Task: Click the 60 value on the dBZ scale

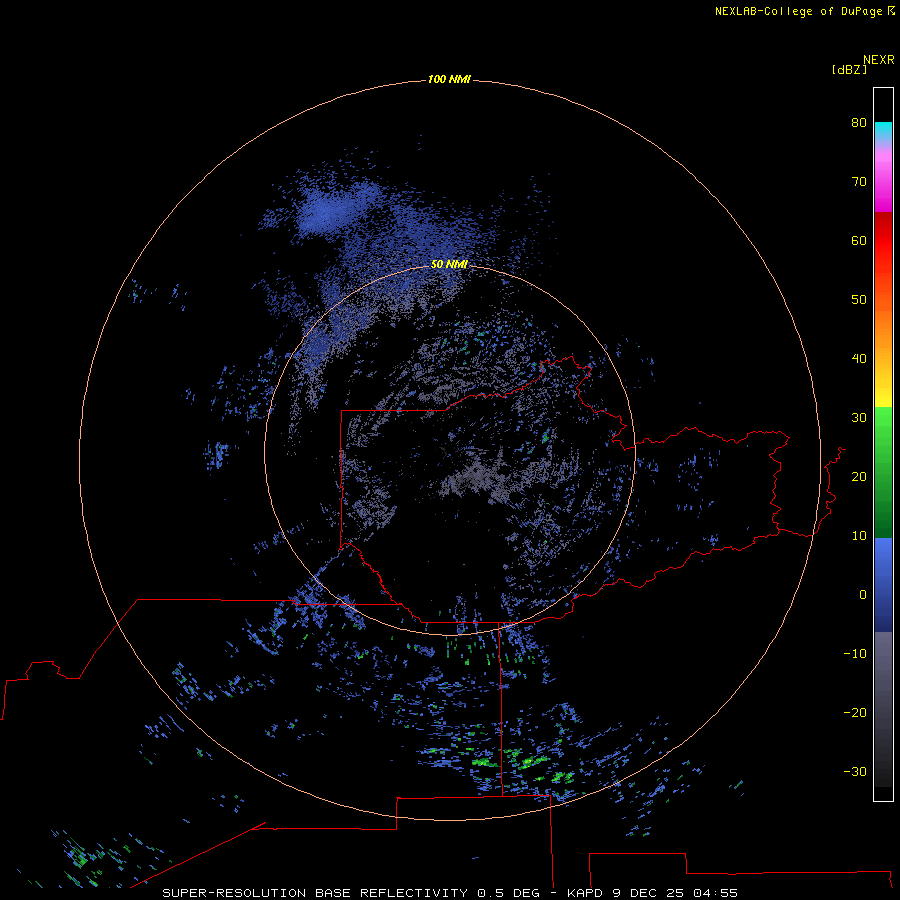Action: point(859,240)
